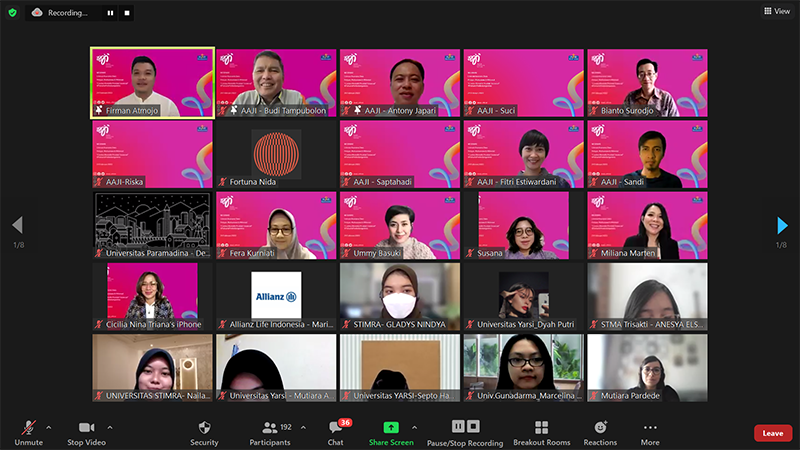Select Allianz Life Indonesia logo tile
Image resolution: width=800 pixels, height=450 pixels.
click(x=276, y=296)
